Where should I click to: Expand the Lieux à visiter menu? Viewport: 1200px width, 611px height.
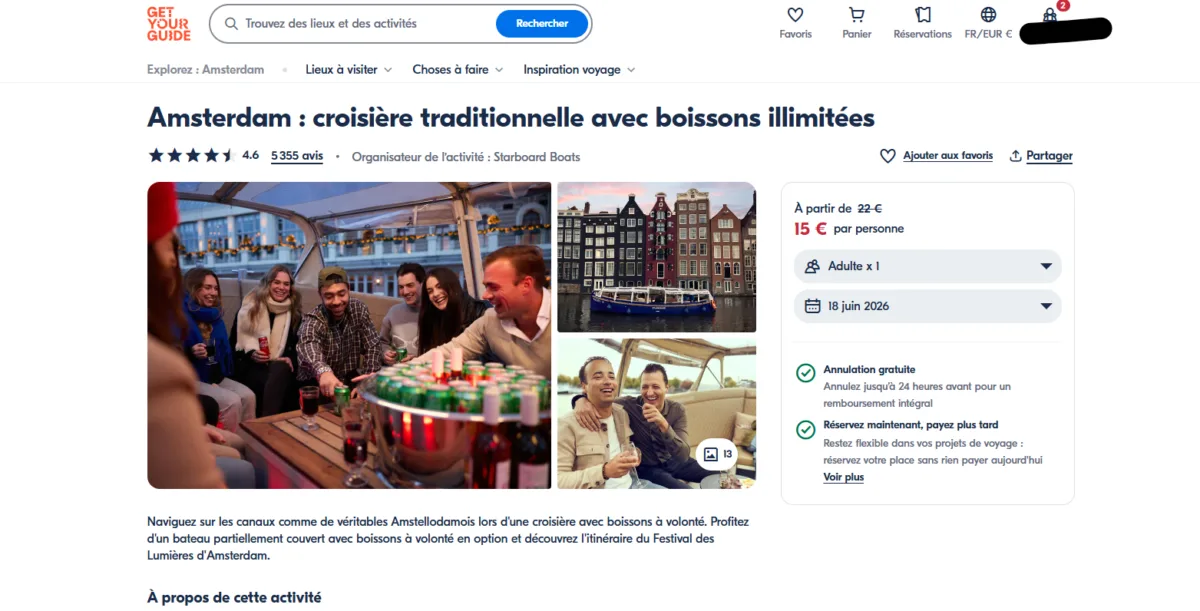tap(349, 70)
